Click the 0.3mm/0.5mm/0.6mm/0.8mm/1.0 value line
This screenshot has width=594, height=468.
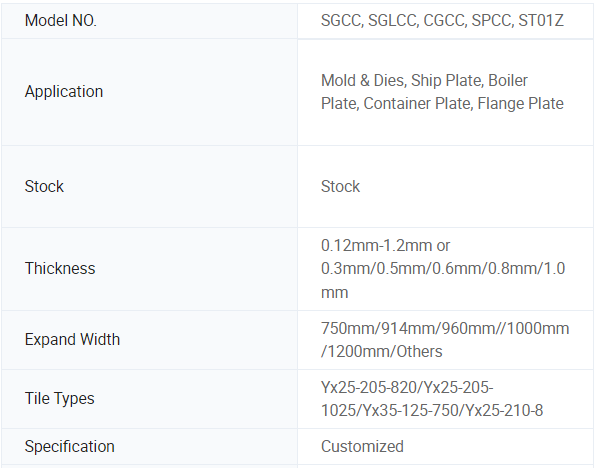(x=443, y=268)
